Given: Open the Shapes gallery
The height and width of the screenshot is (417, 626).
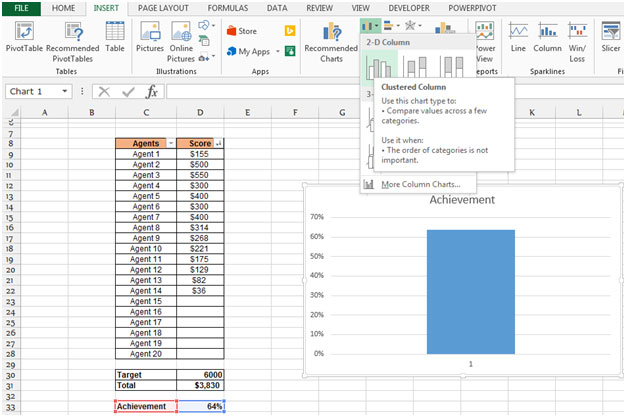Looking at the screenshot, I should (x=206, y=26).
